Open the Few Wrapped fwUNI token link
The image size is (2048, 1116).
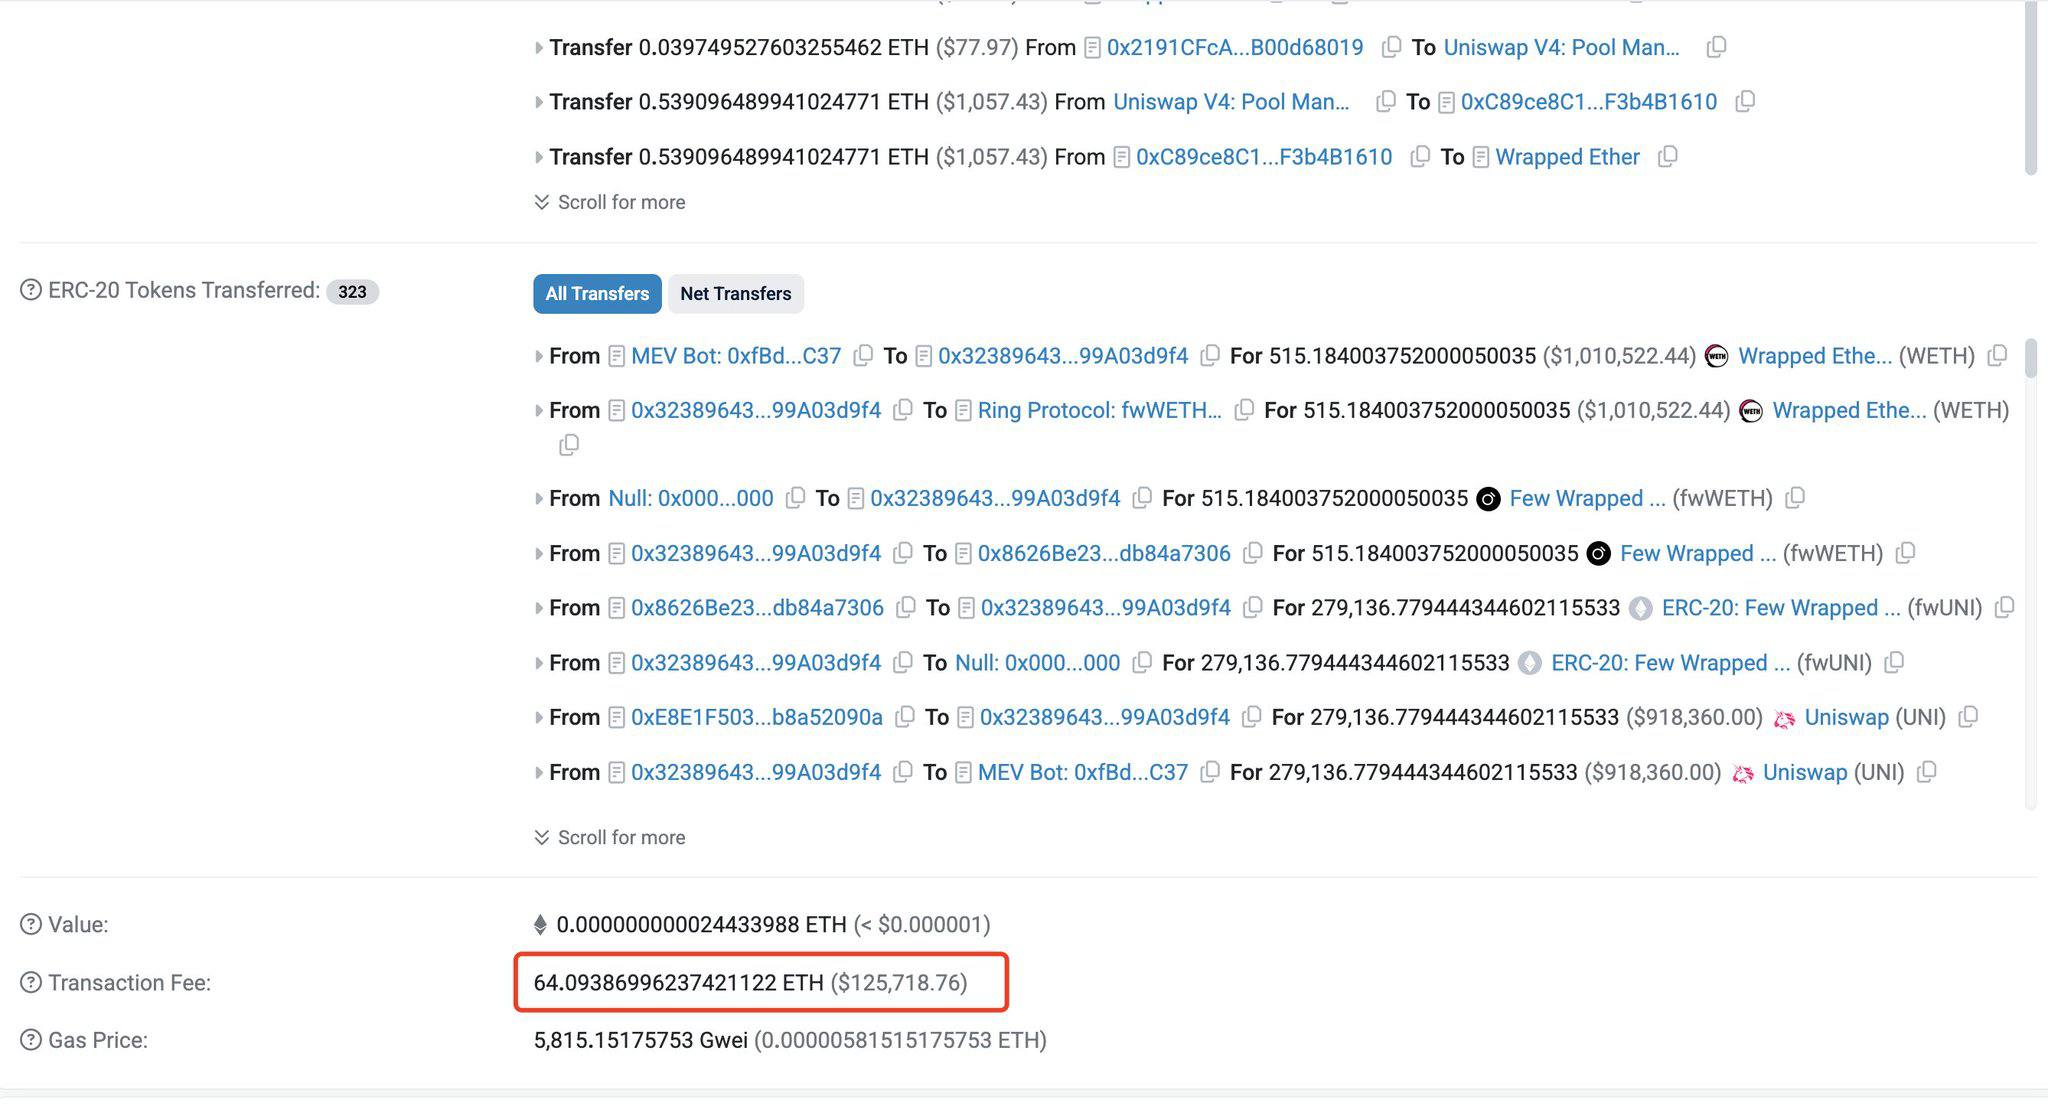tap(1780, 608)
